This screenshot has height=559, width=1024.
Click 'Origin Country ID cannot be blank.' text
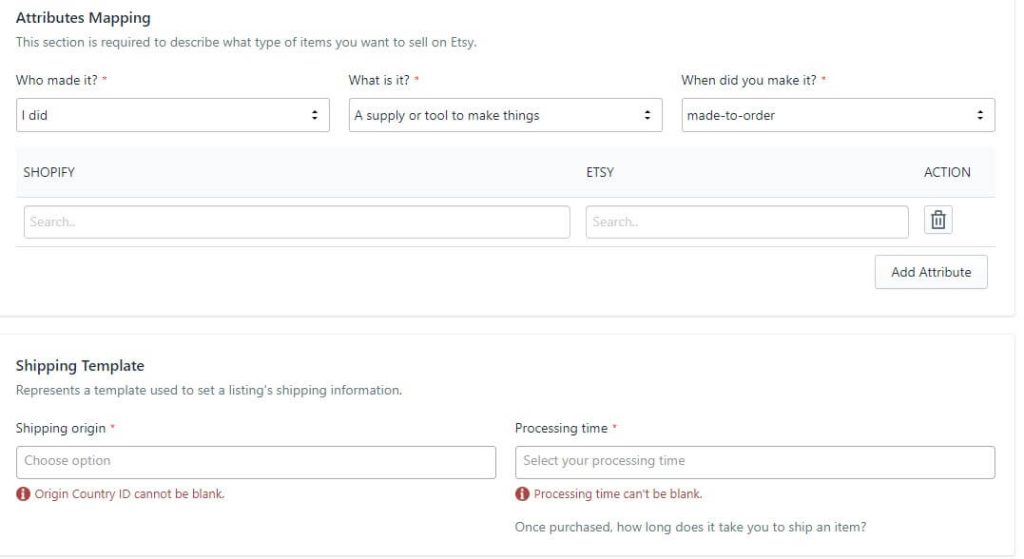coord(129,494)
